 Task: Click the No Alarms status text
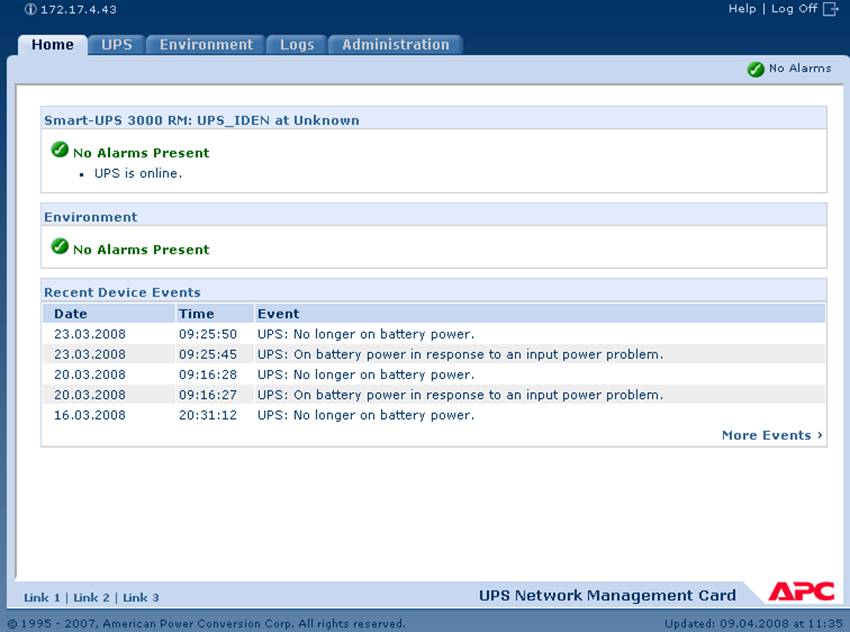800,68
